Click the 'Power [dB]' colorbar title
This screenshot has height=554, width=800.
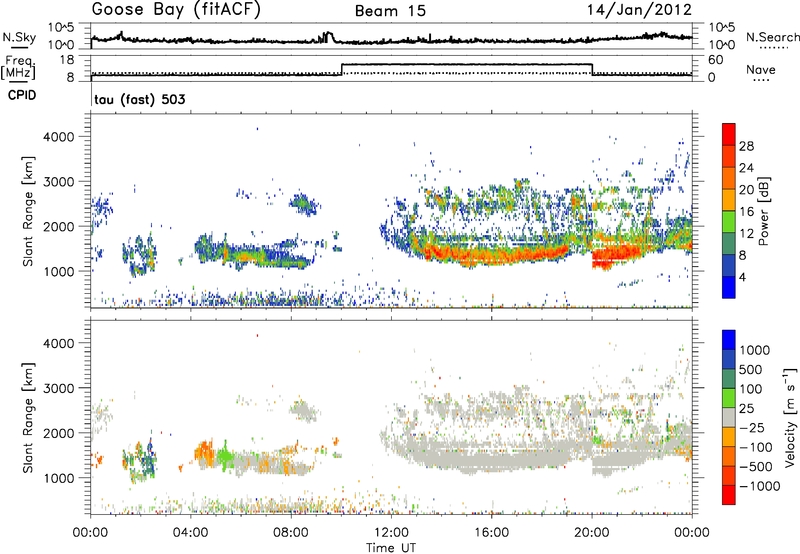coord(763,211)
